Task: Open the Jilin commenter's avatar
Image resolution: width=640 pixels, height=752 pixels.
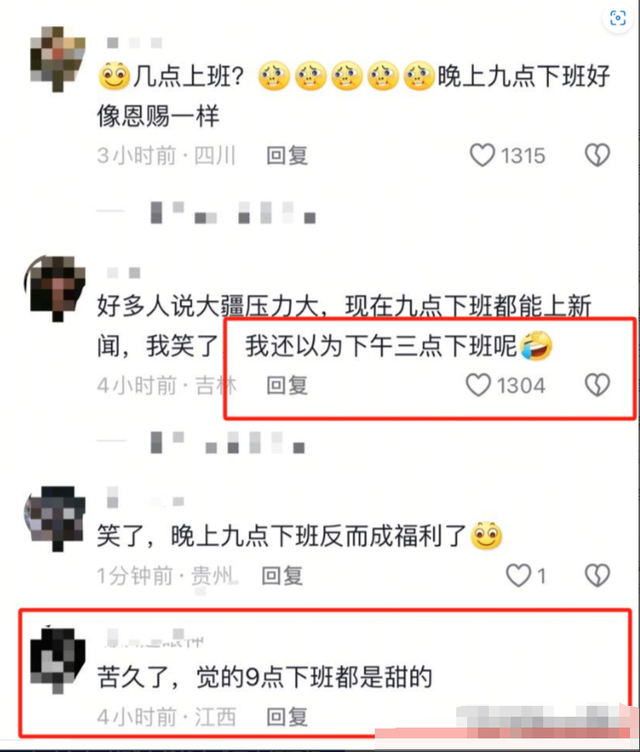Action: tap(55, 288)
